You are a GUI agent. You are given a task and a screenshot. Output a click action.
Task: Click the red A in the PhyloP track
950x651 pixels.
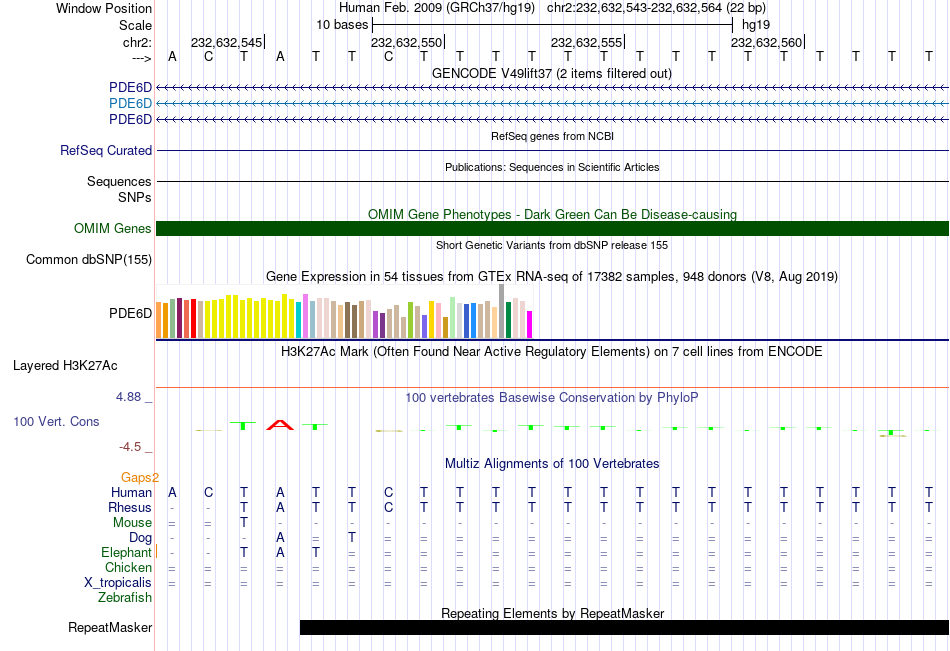click(280, 425)
